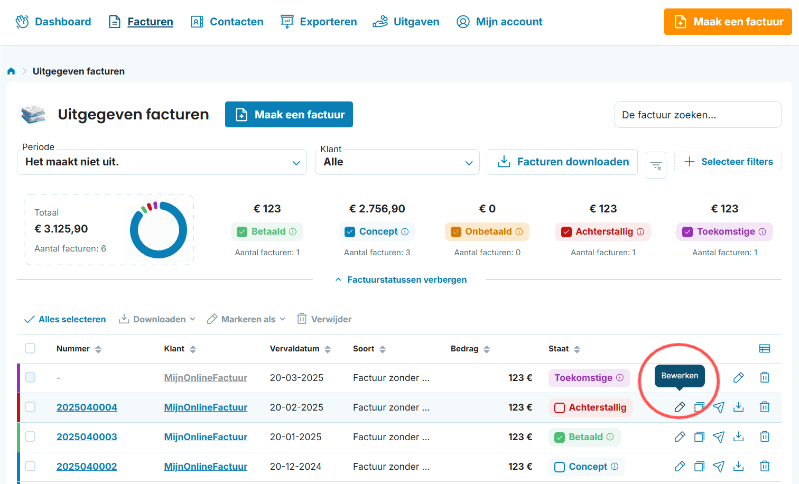Send invoice 2025040002 via paper plane
This screenshot has height=484, width=799.
tap(718, 466)
